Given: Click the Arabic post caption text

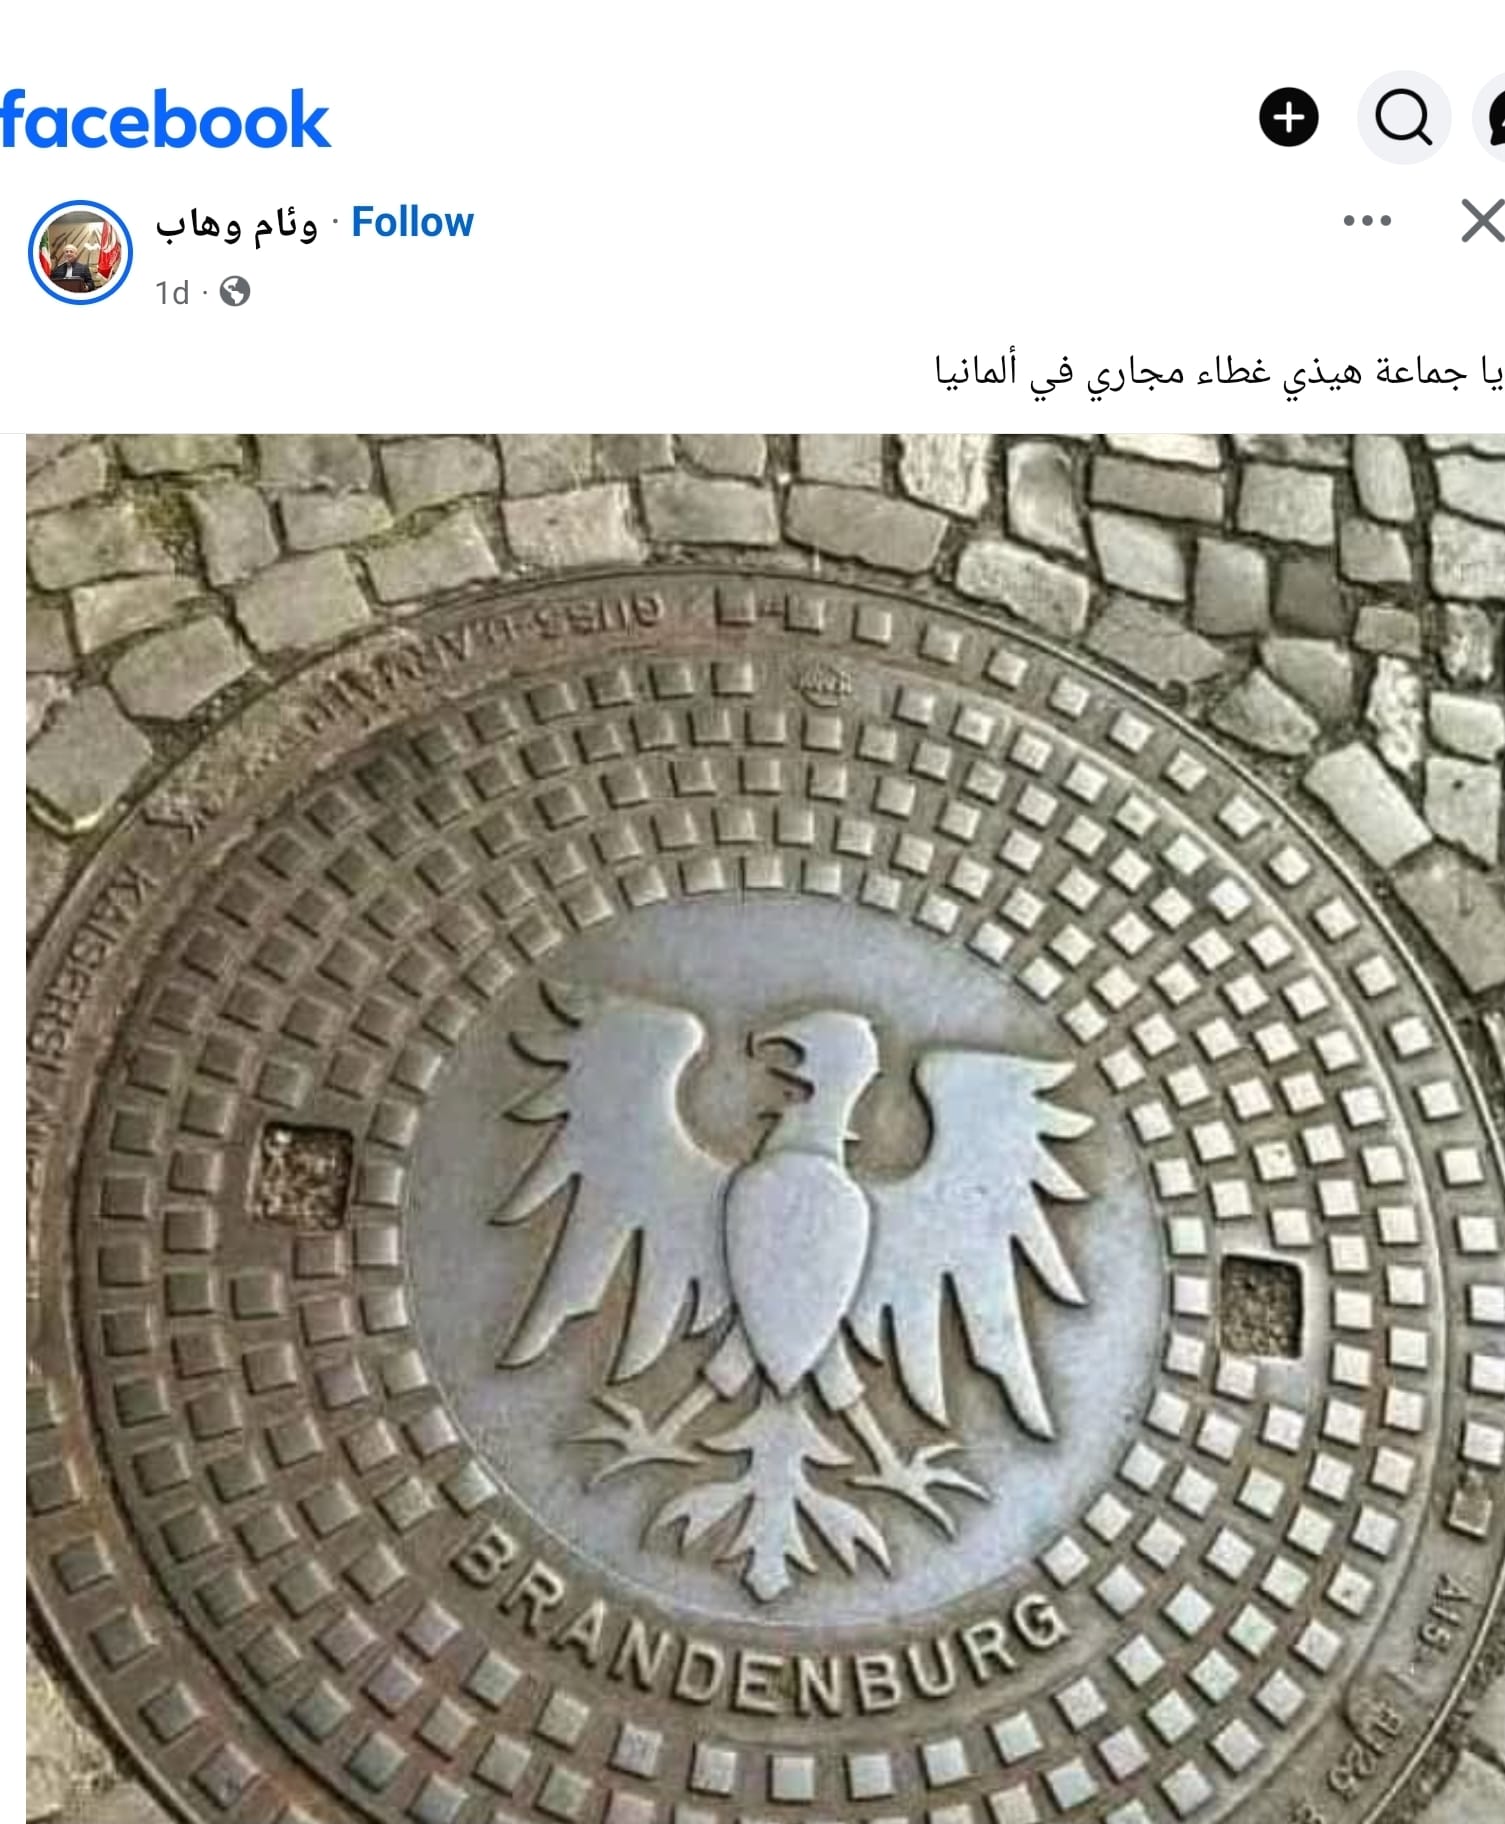Looking at the screenshot, I should pos(1218,371).
